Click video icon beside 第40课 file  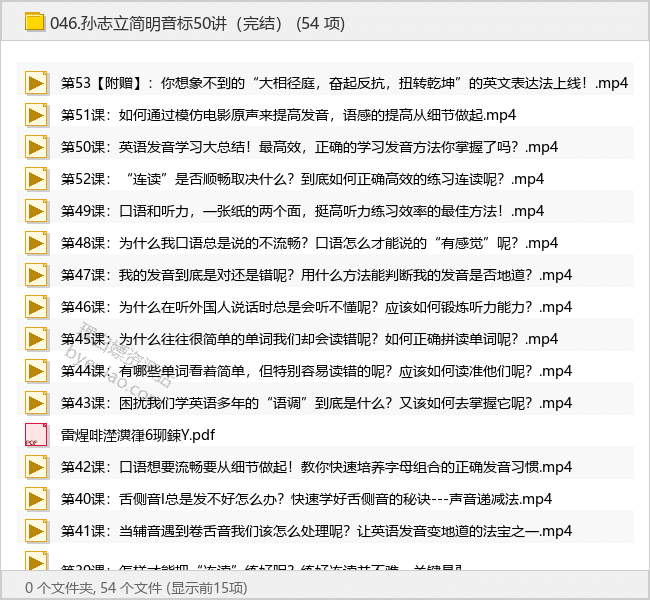(36, 499)
